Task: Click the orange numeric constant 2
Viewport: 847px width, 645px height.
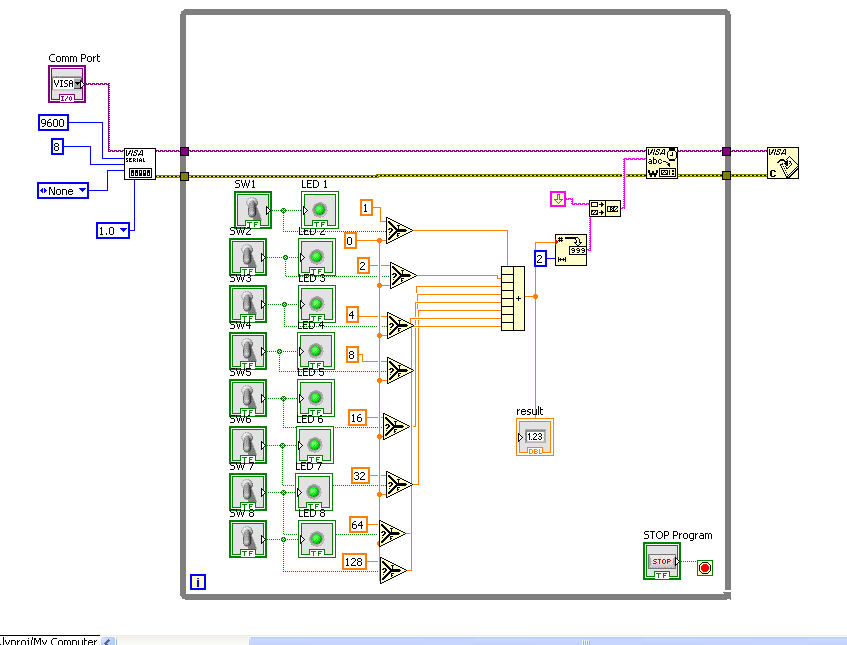Action: click(x=363, y=266)
